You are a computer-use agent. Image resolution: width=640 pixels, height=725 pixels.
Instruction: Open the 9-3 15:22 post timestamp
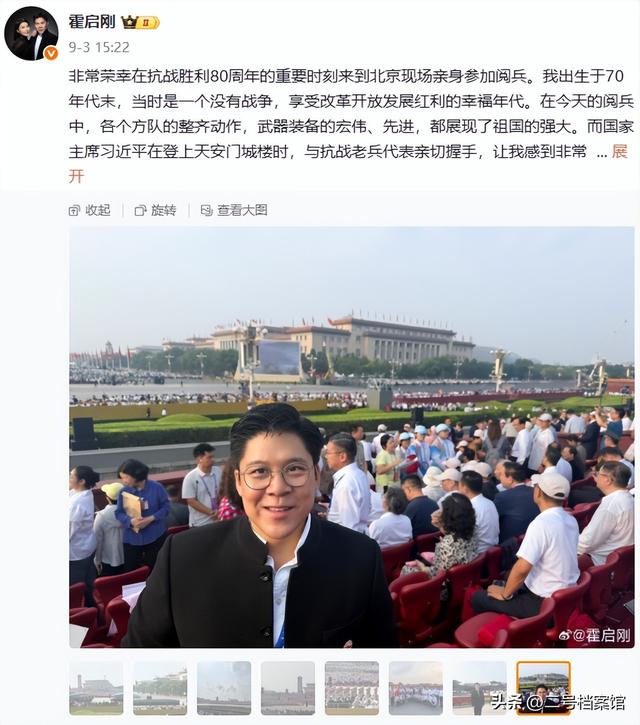click(x=99, y=47)
